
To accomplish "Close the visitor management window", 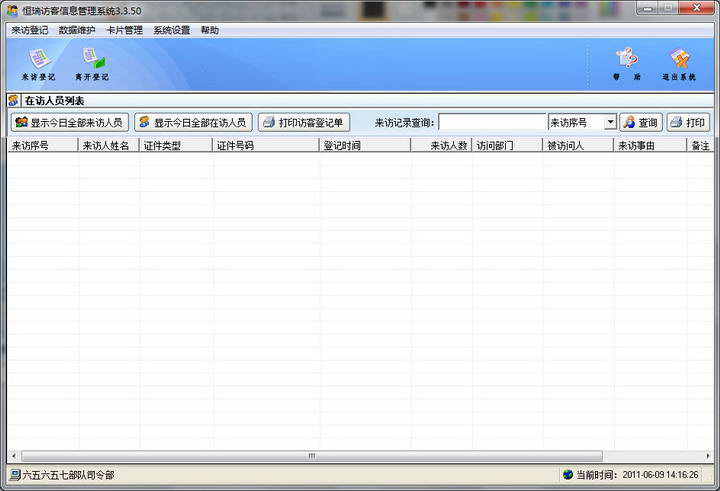I will [x=697, y=8].
